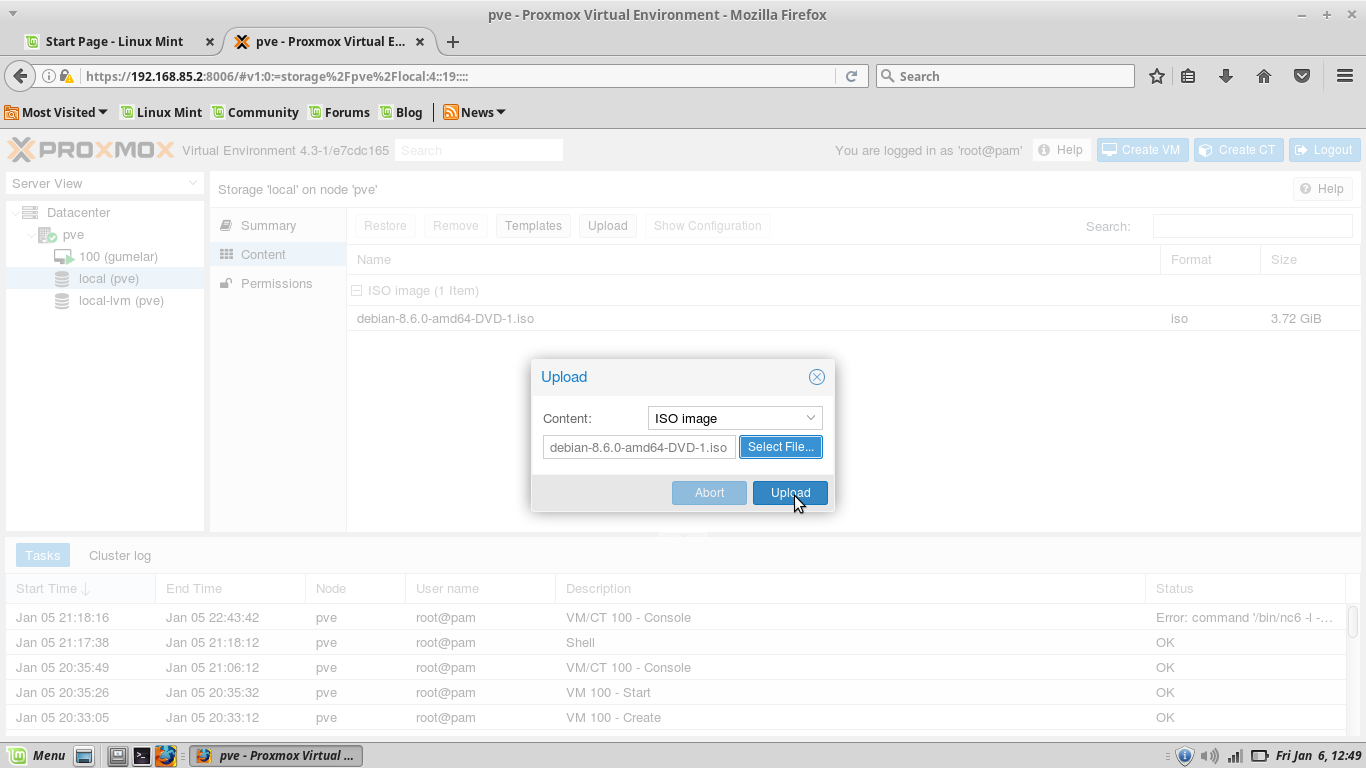Launch the terminal from the taskbar
The height and width of the screenshot is (768, 1366).
142,756
